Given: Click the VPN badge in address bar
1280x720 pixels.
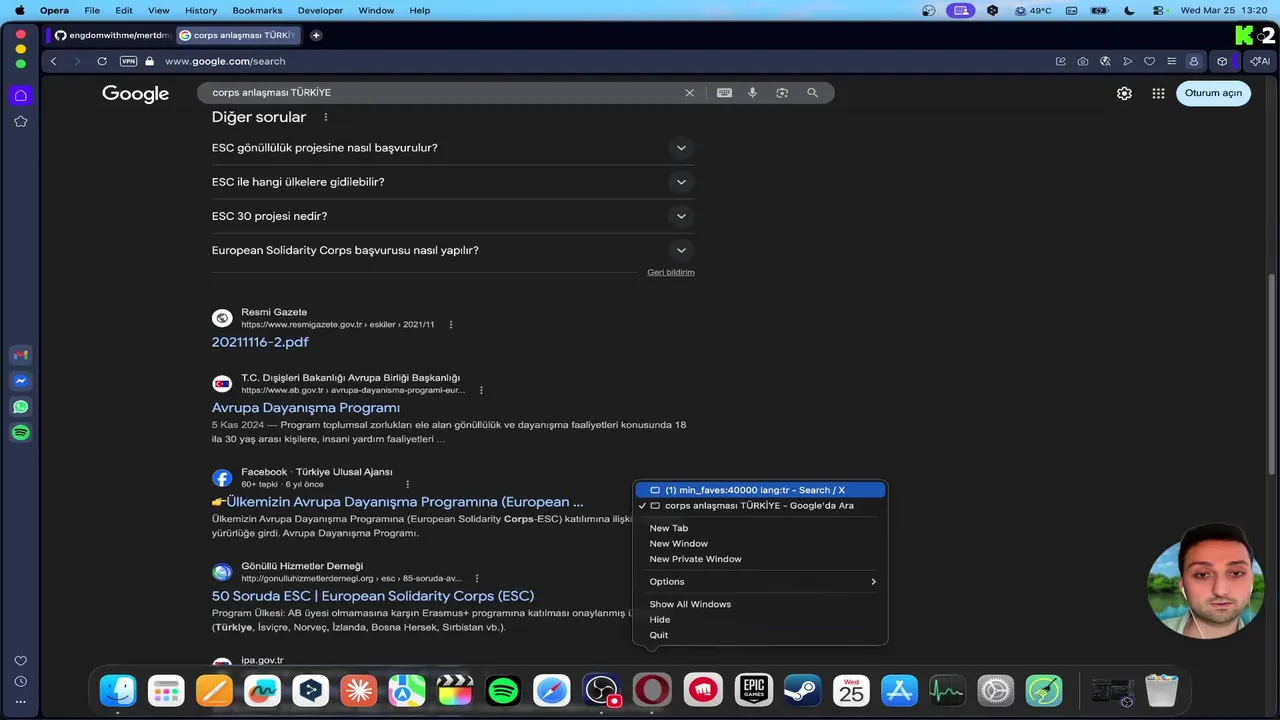Looking at the screenshot, I should tap(128, 61).
